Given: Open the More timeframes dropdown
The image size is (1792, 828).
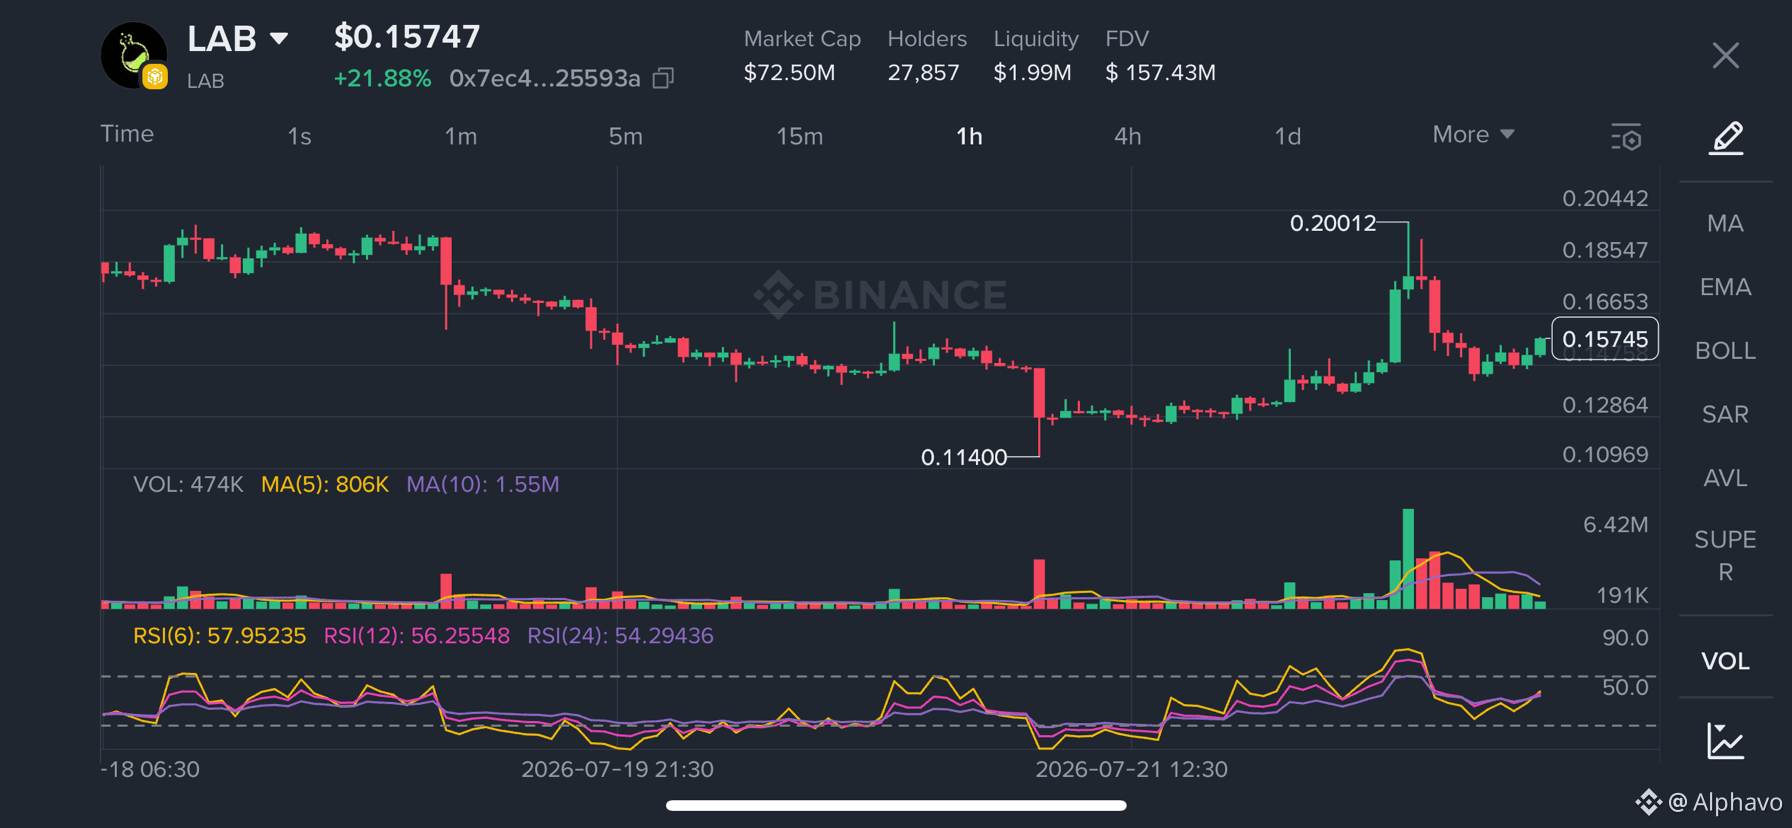Looking at the screenshot, I should pyautogui.click(x=1473, y=134).
